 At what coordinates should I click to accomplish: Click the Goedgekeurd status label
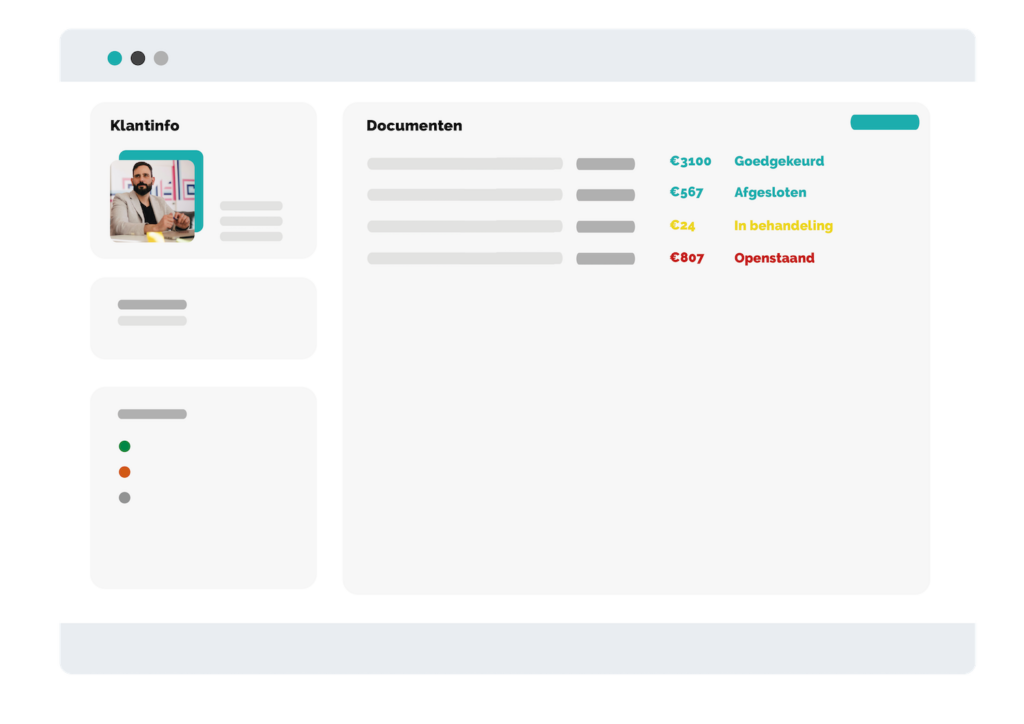[779, 161]
